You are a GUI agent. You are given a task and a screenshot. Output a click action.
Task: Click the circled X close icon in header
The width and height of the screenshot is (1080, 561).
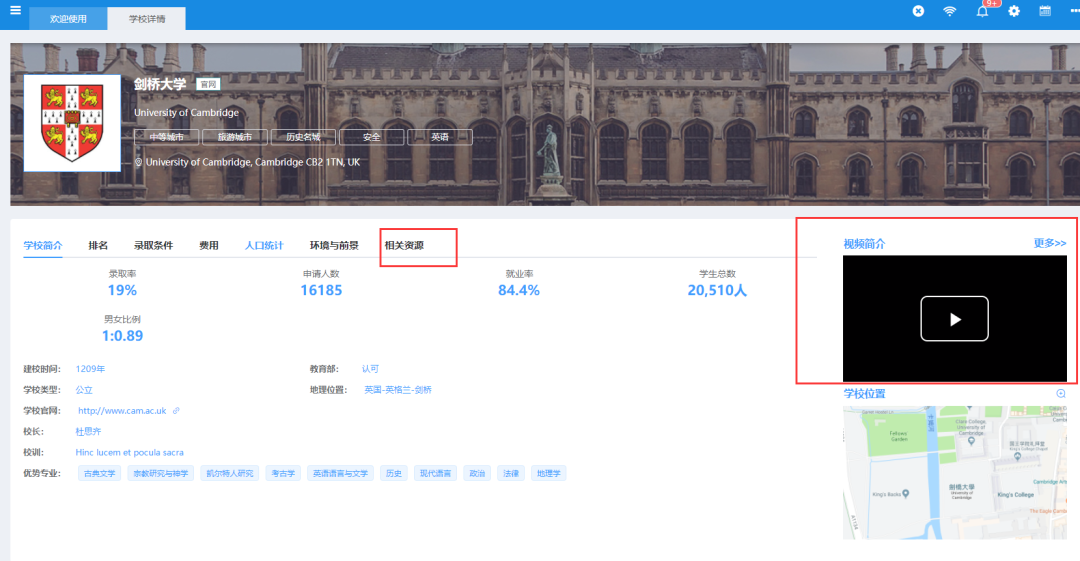(x=918, y=11)
